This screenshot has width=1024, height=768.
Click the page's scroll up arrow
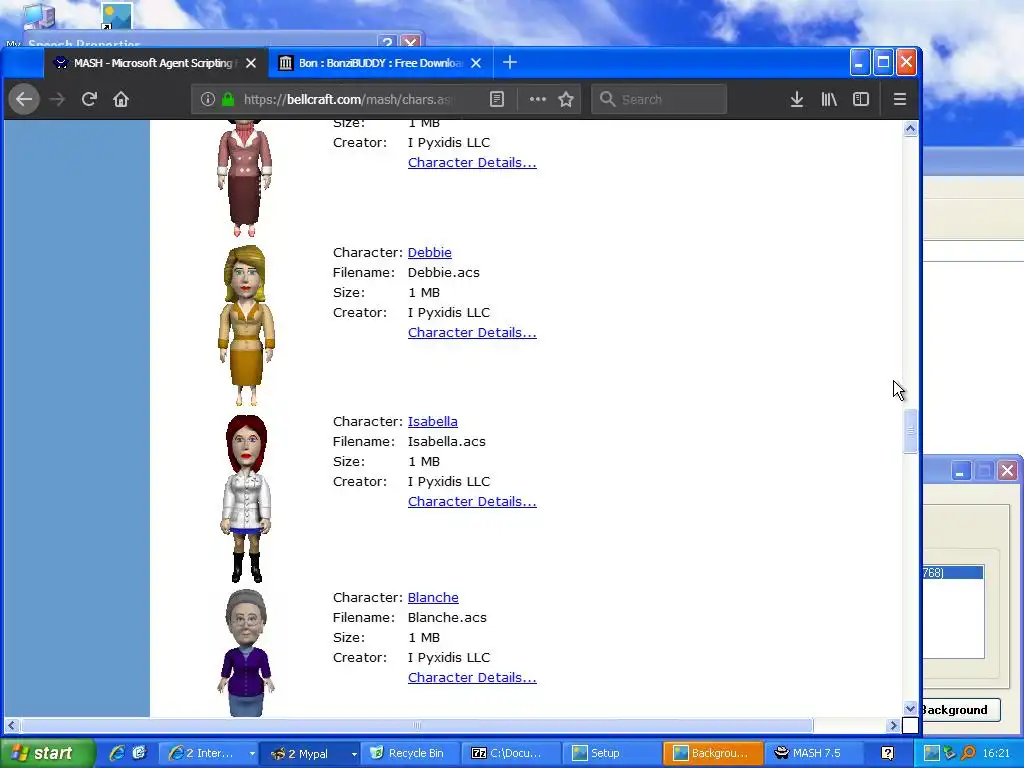[910, 129]
